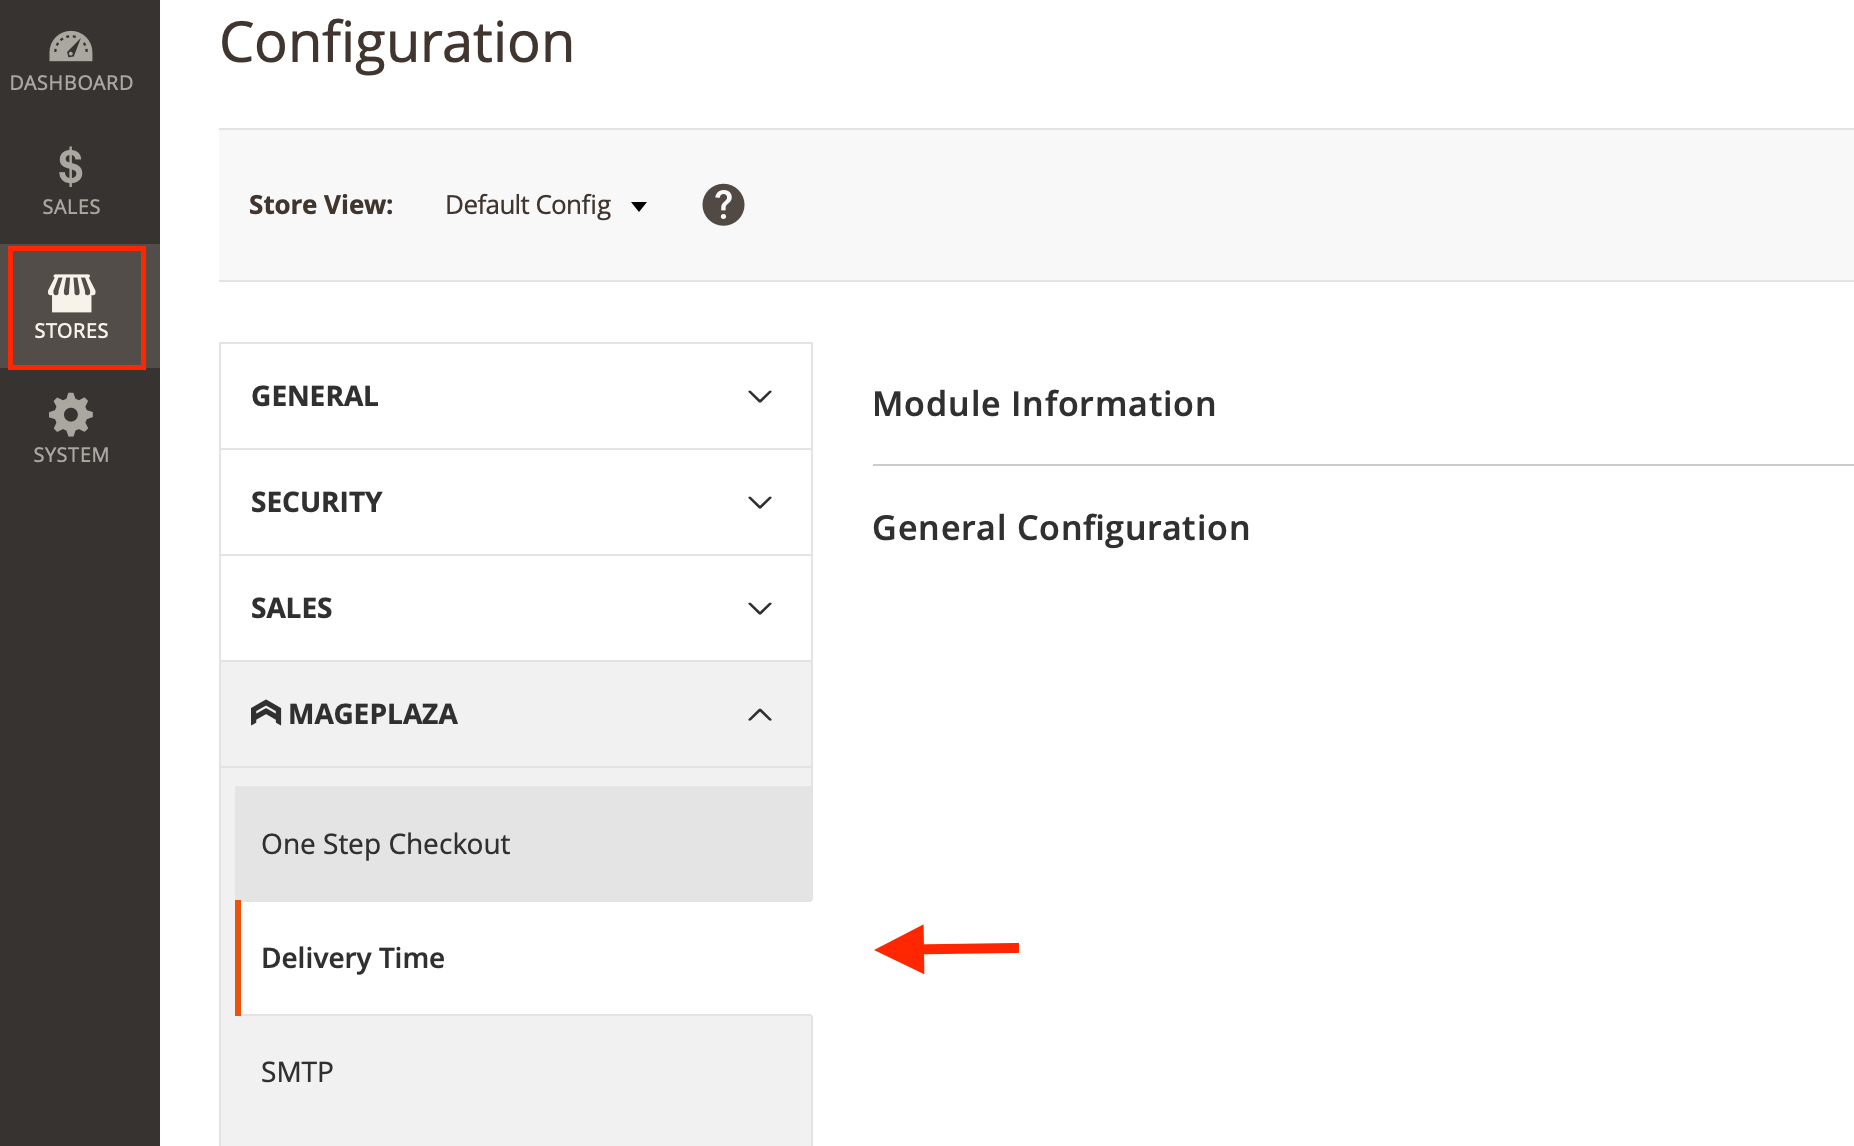Click the GENERAL tab label
1854x1146 pixels.
(x=315, y=396)
